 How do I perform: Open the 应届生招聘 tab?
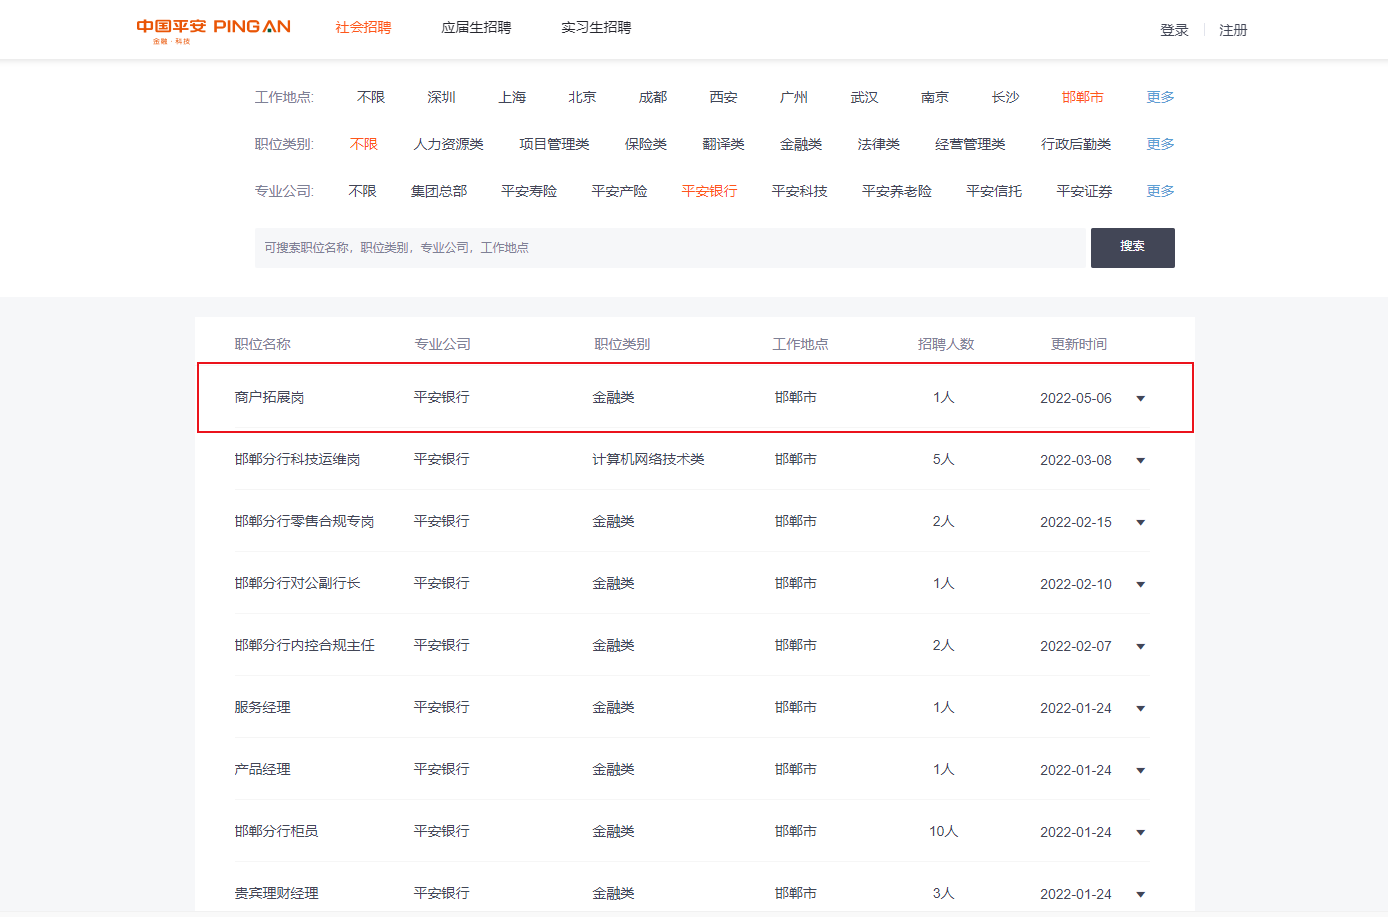(x=476, y=27)
